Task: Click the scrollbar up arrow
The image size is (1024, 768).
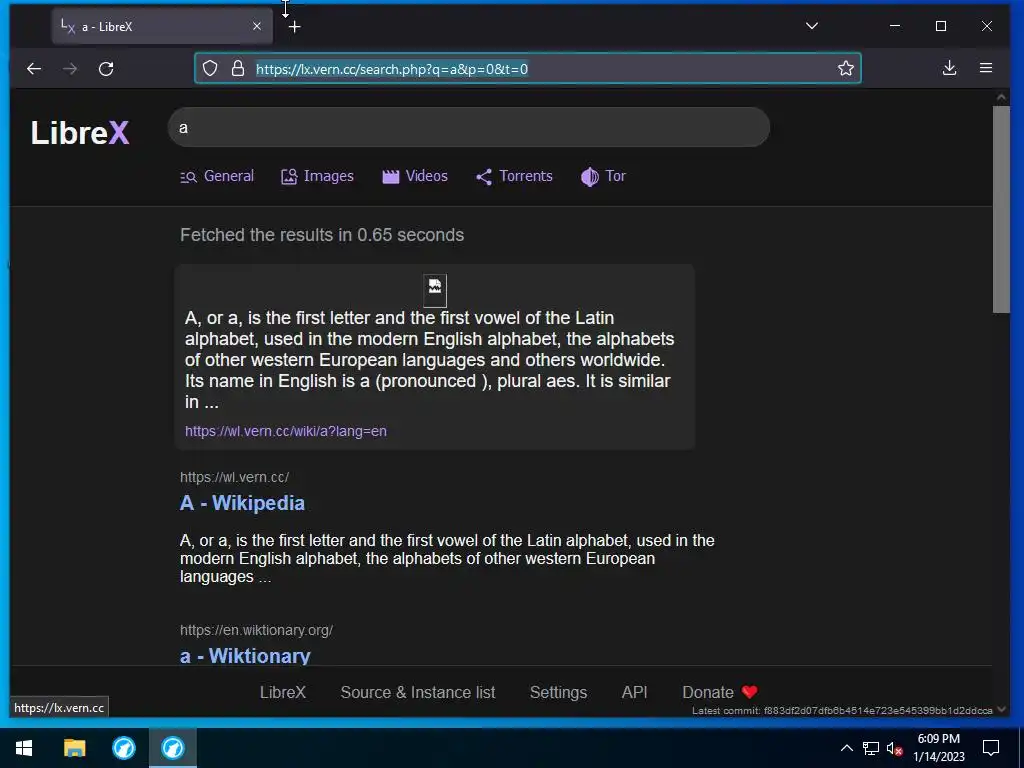Action: coord(1001,97)
